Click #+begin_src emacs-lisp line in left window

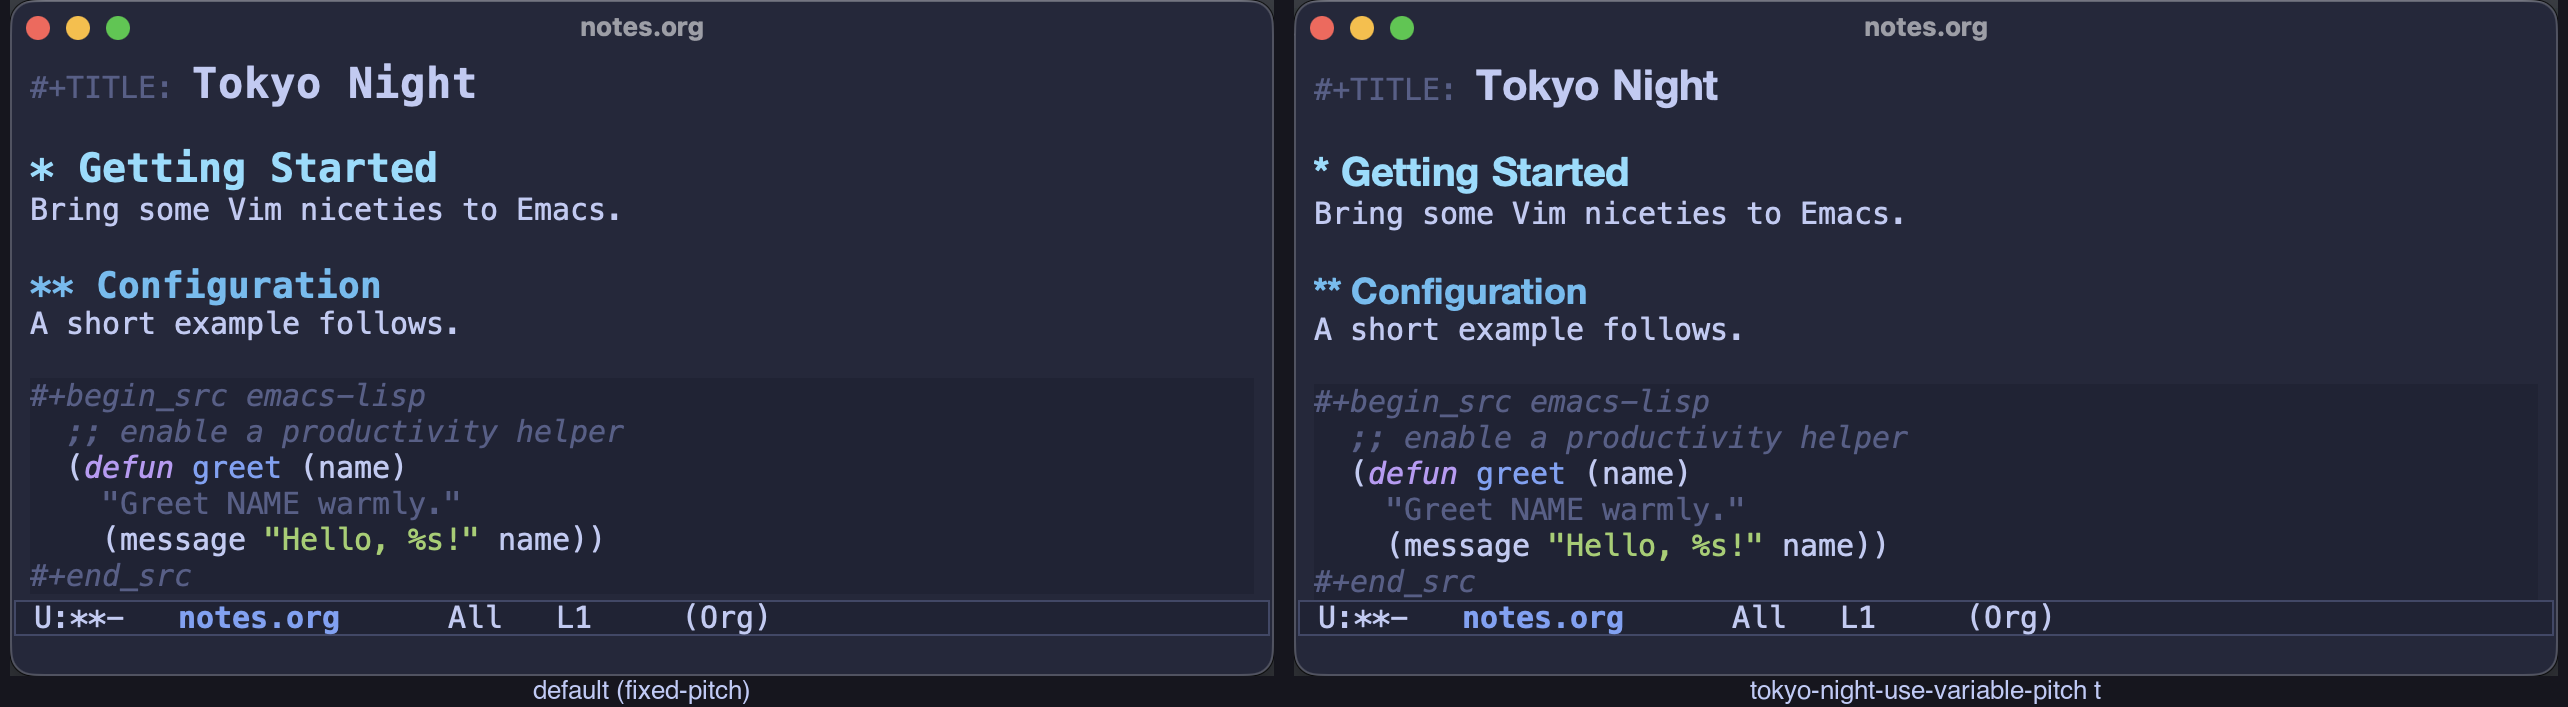coord(228,397)
